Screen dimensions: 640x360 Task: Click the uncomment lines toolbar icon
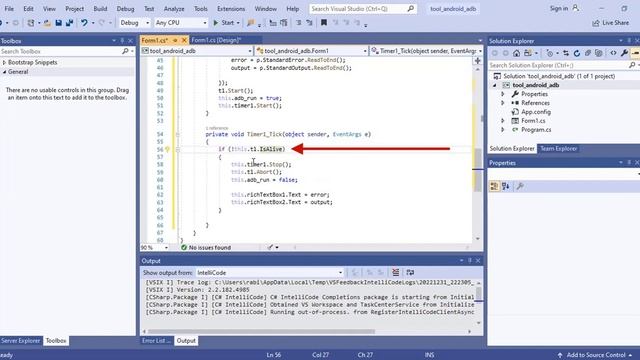[x=309, y=23]
